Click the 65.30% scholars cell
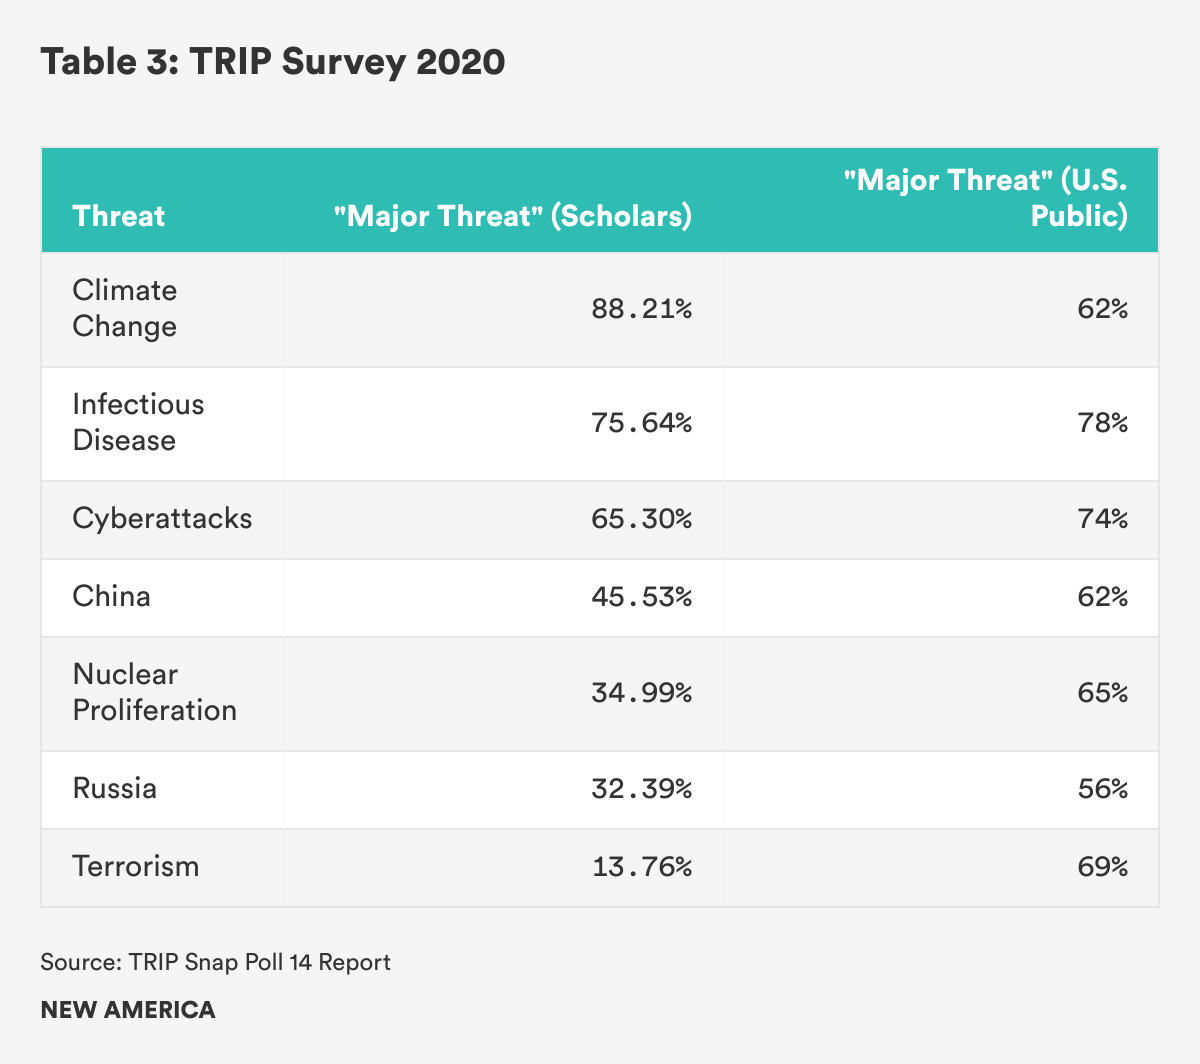This screenshot has height=1064, width=1200. click(641, 519)
